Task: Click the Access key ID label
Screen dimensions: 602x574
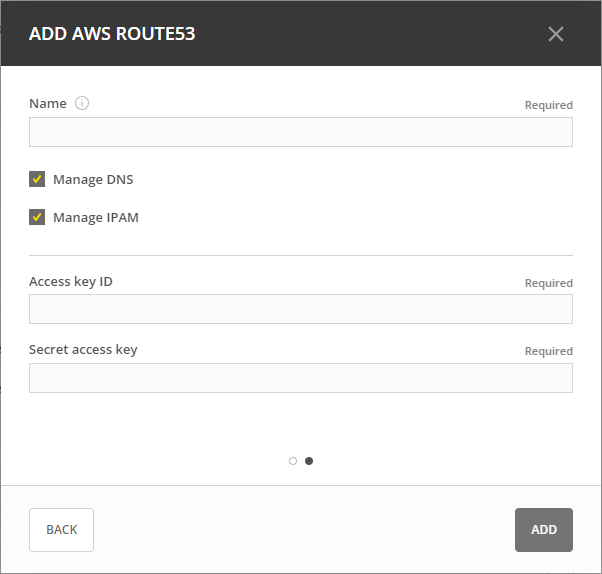Action: (71, 281)
